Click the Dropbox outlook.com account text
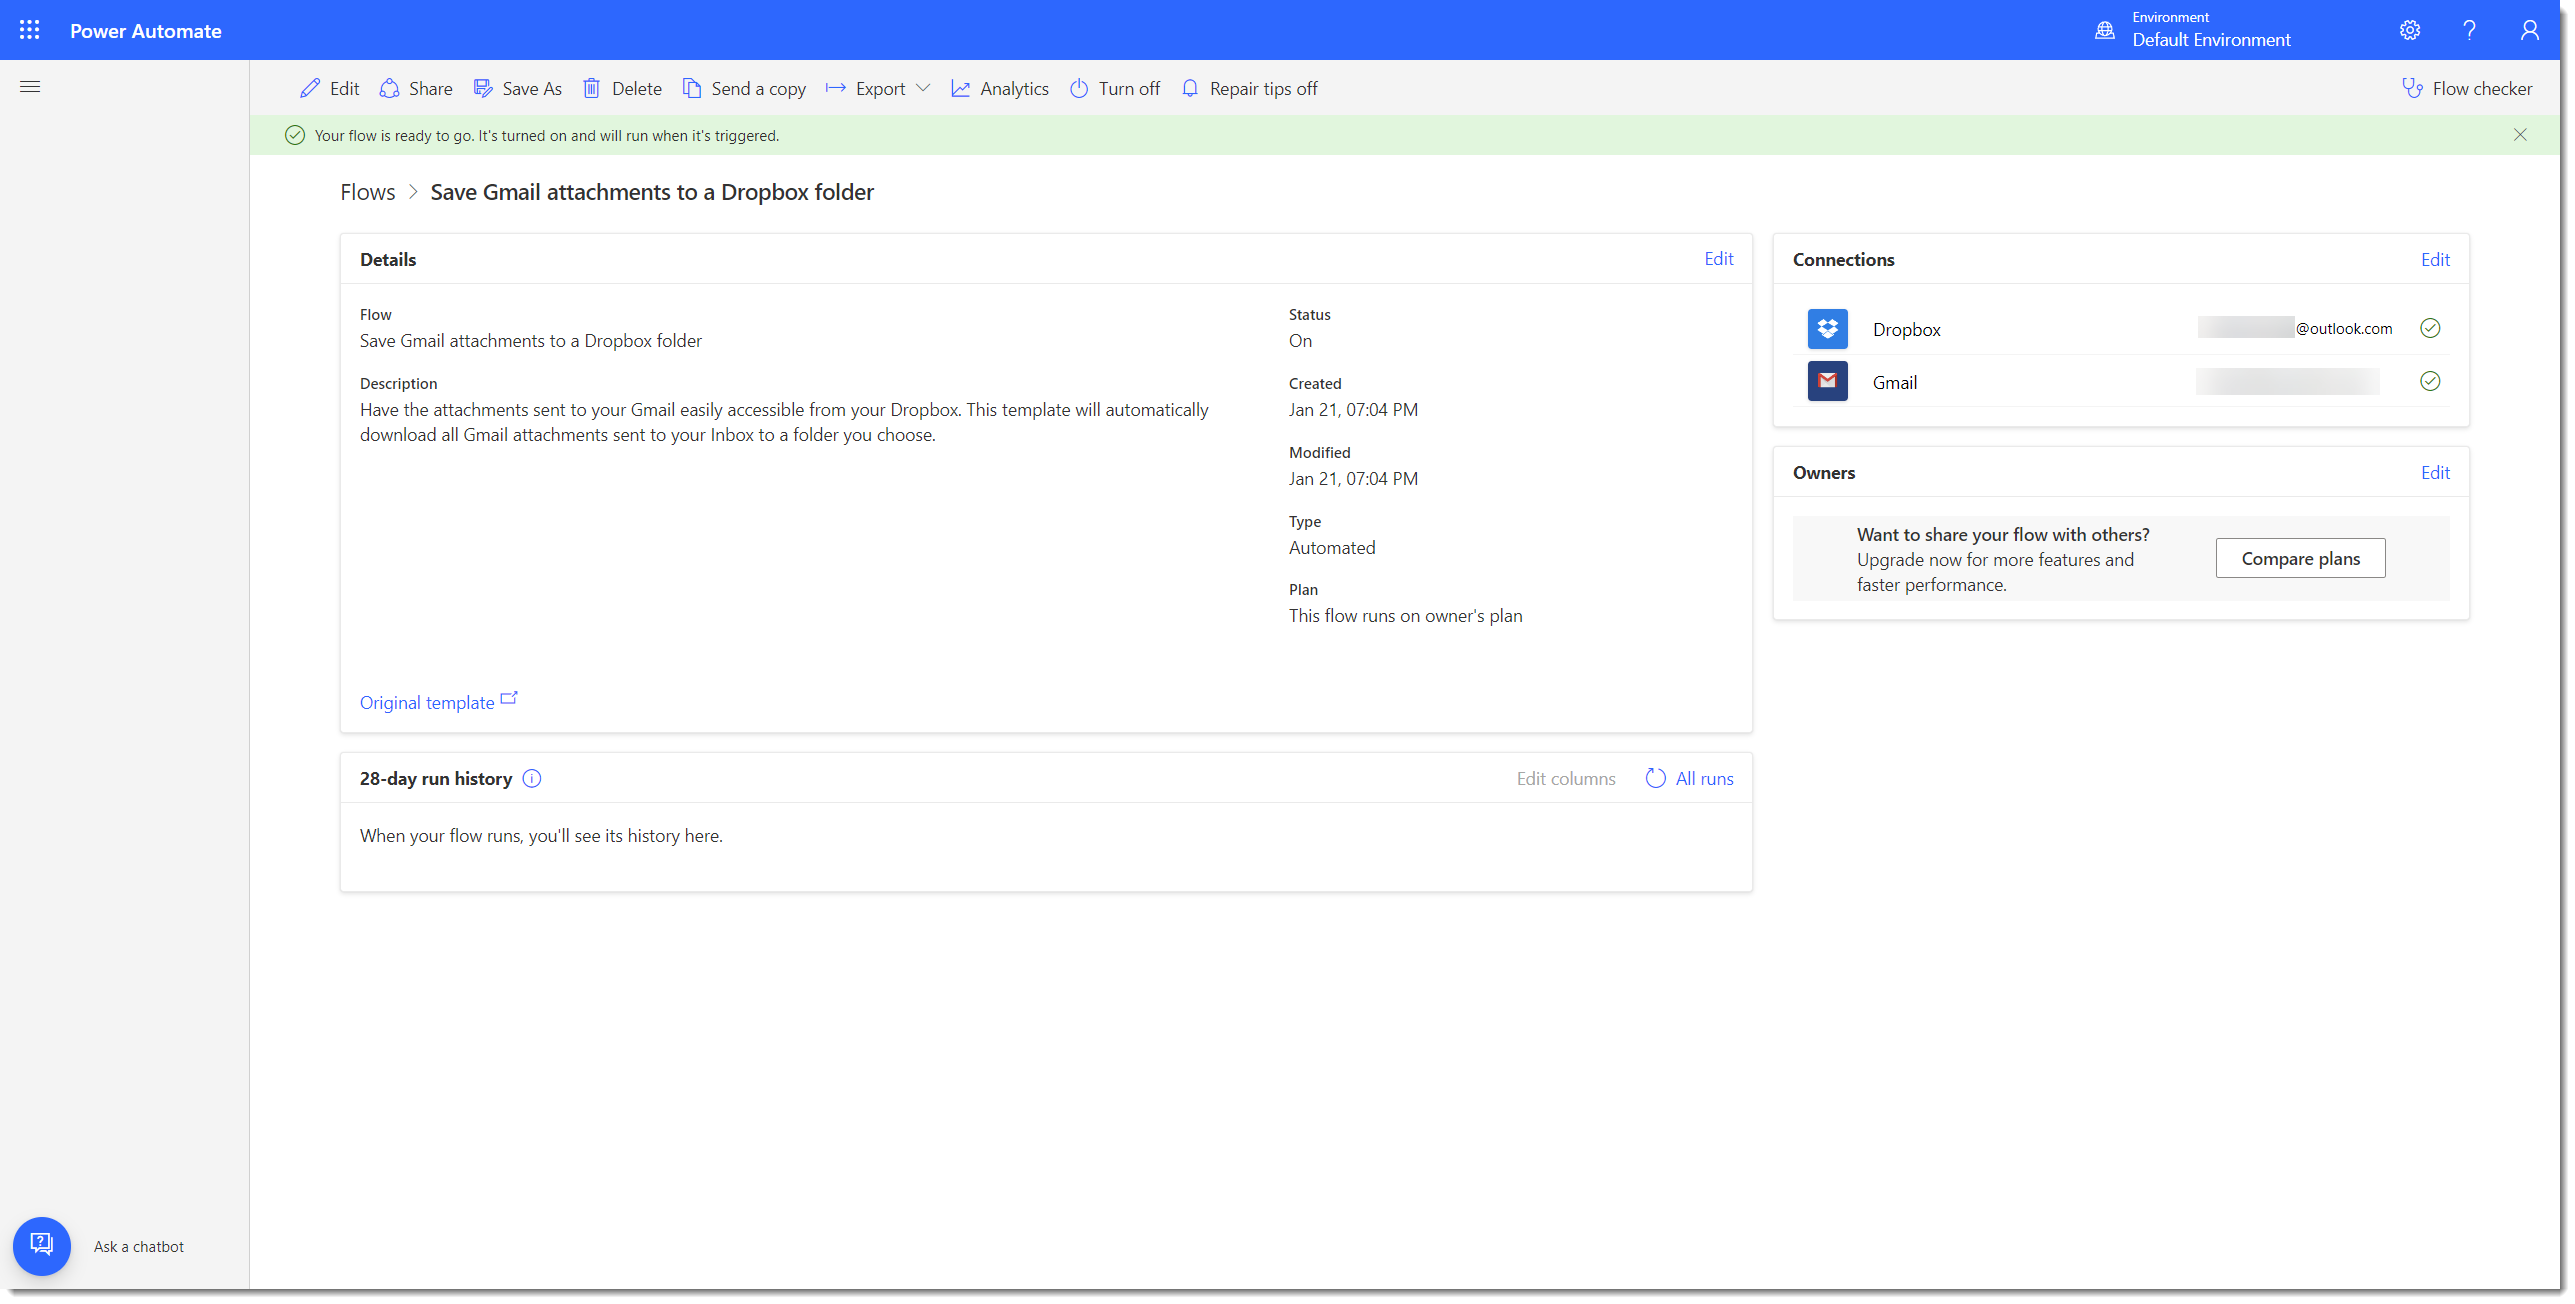2575x1304 pixels. tap(2294, 328)
